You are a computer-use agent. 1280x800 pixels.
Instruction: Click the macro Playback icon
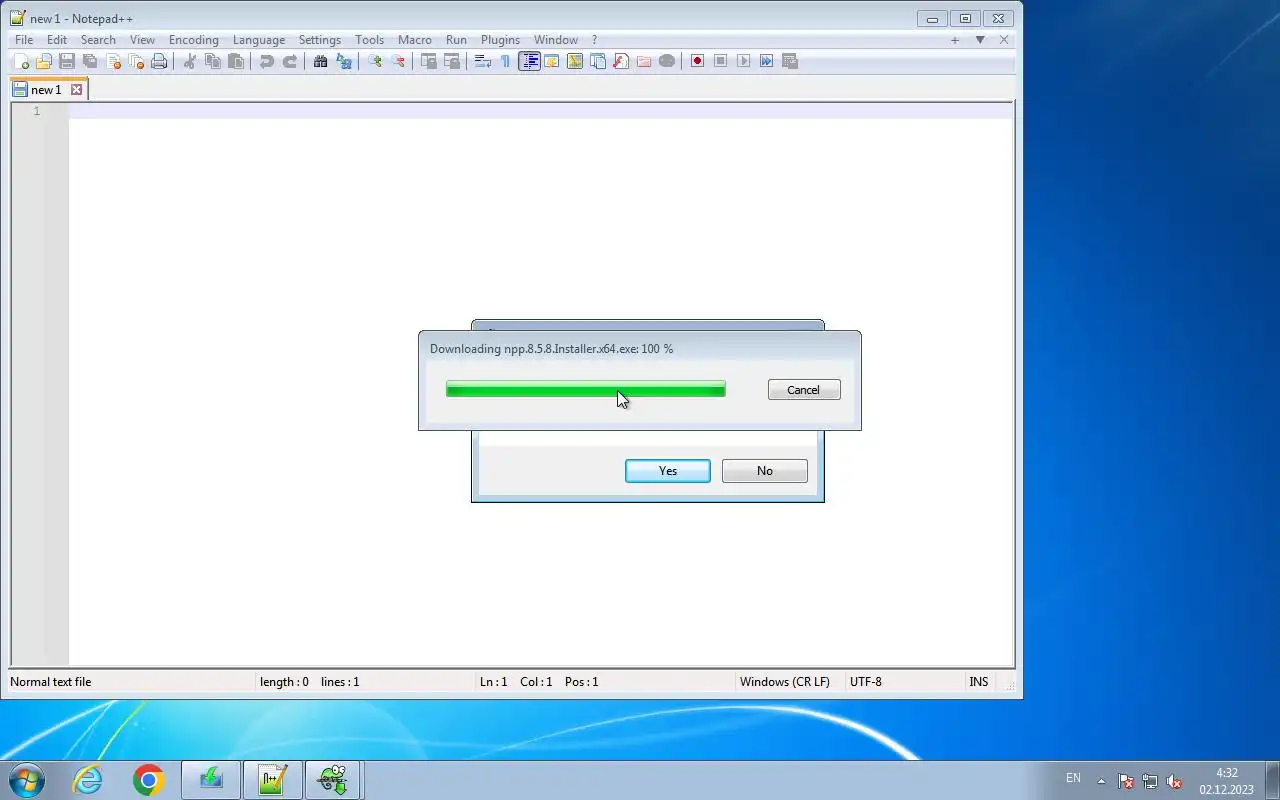(744, 61)
